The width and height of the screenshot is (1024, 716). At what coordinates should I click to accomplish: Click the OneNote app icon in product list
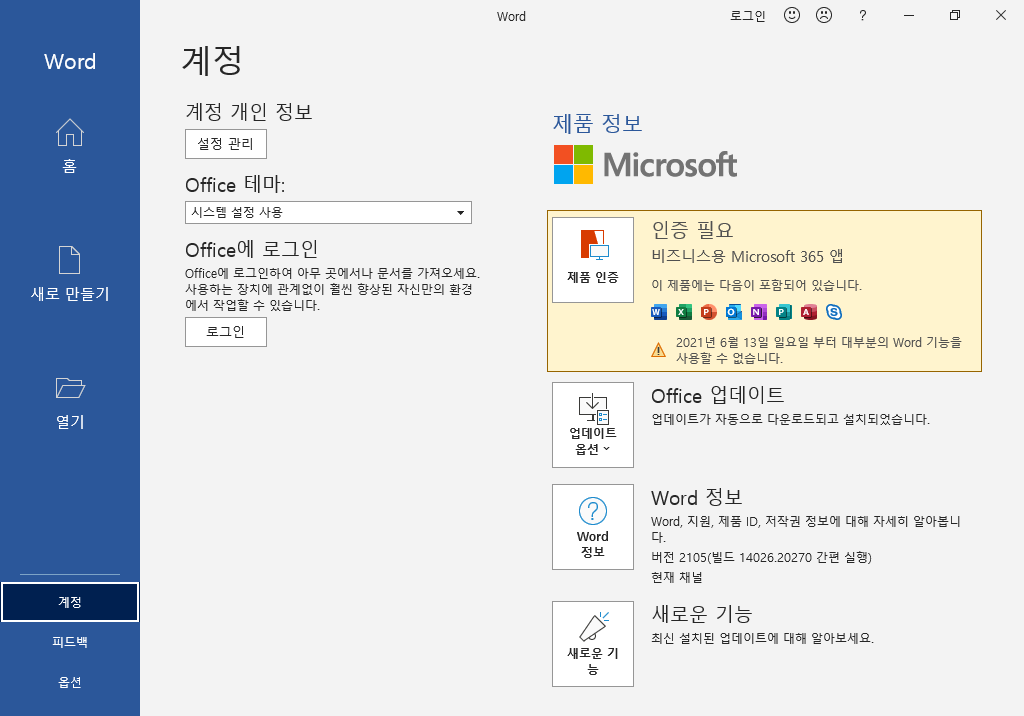coord(758,312)
